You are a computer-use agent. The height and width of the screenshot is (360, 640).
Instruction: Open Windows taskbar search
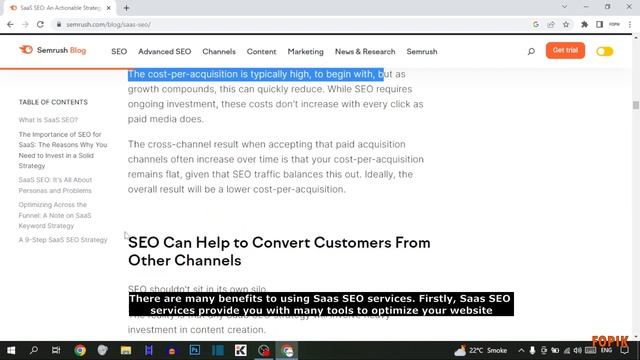34,351
